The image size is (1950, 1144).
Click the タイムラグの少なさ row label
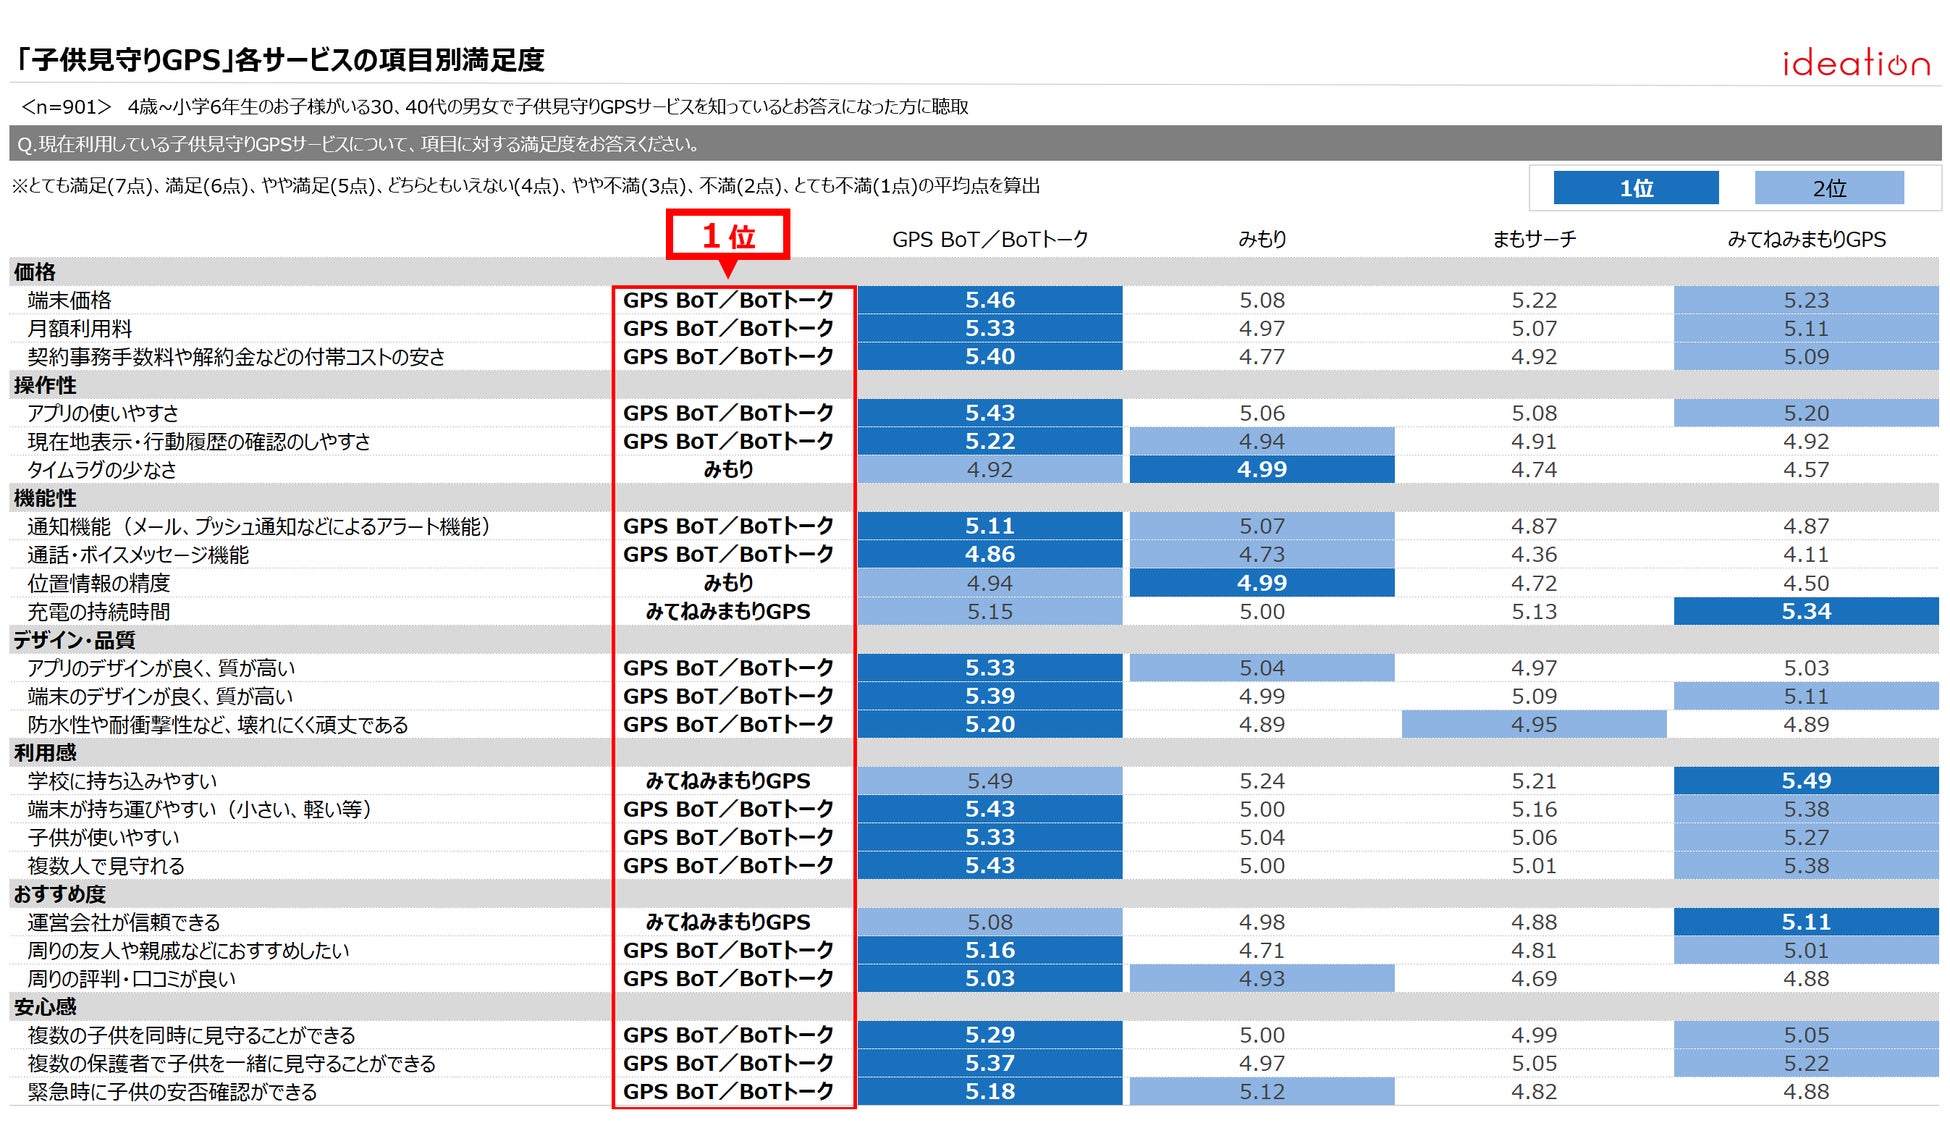(x=102, y=470)
